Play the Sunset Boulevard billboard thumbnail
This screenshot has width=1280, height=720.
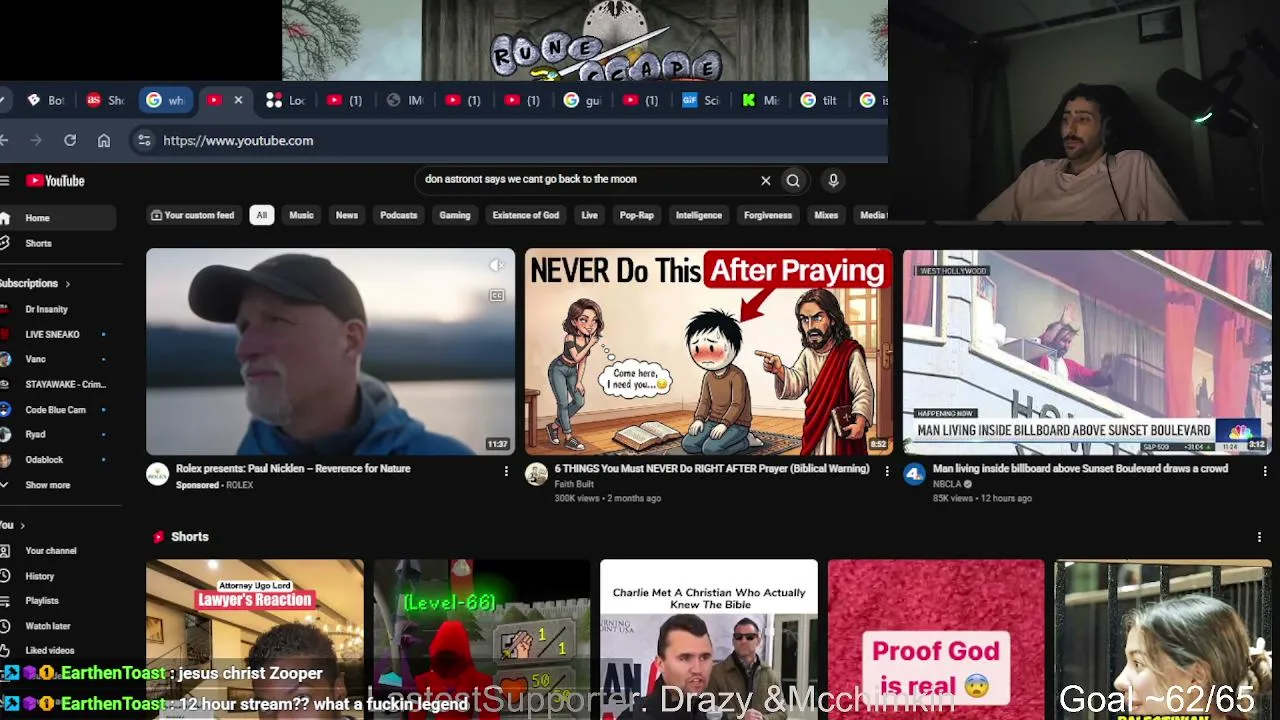tap(1087, 352)
